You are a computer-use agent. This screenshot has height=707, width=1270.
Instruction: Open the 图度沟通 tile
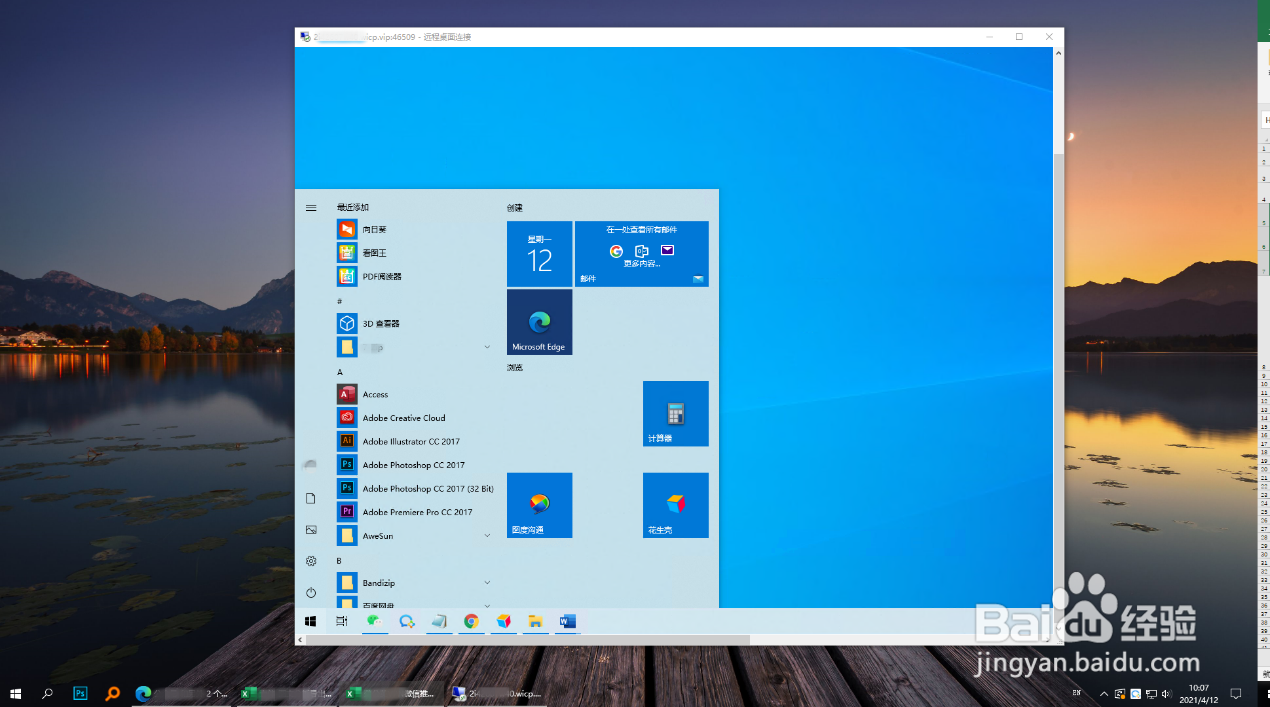point(540,505)
